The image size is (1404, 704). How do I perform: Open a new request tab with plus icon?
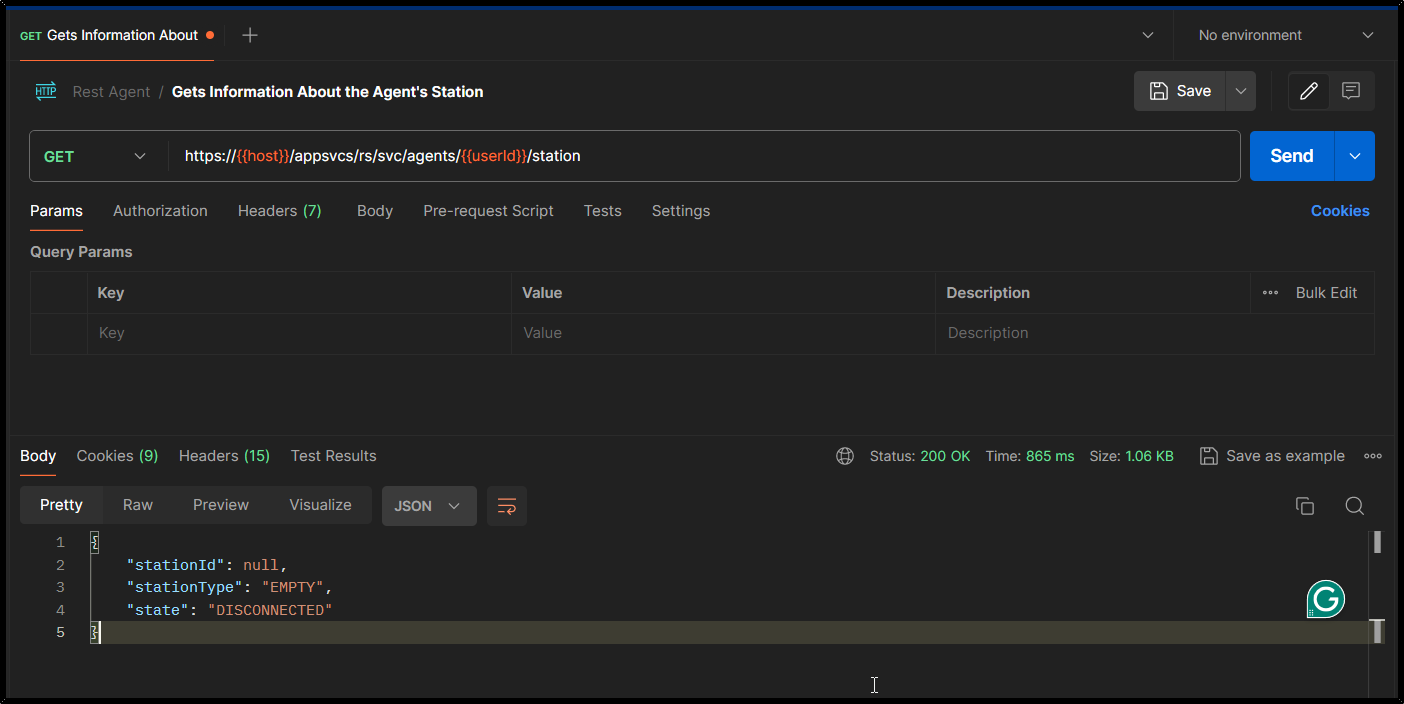(x=250, y=35)
